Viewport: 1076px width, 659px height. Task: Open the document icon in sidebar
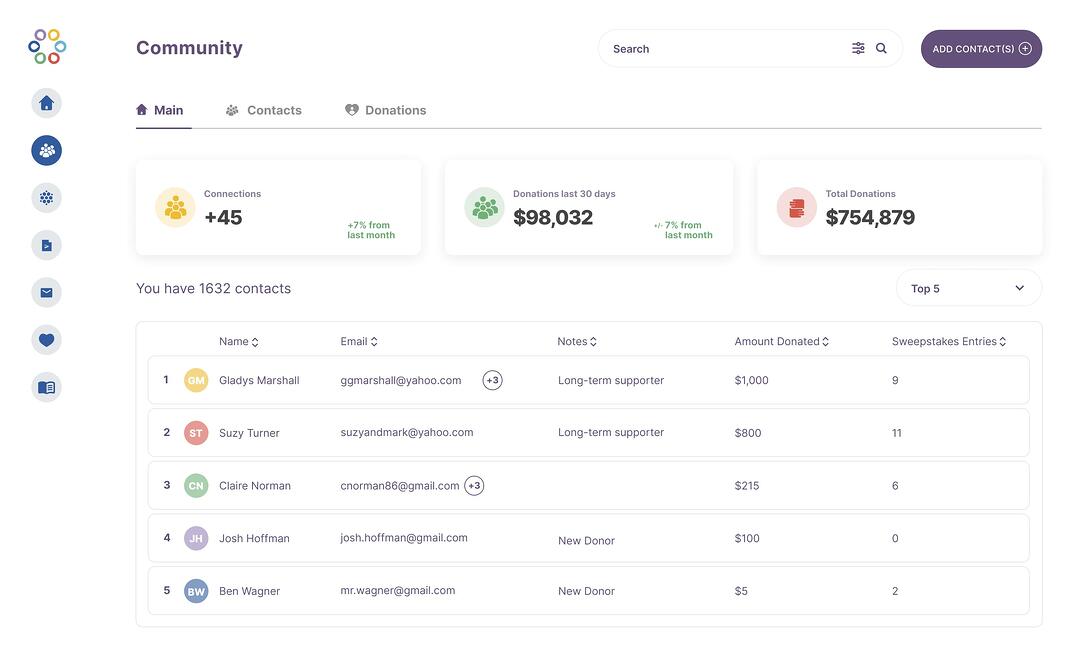click(47, 245)
